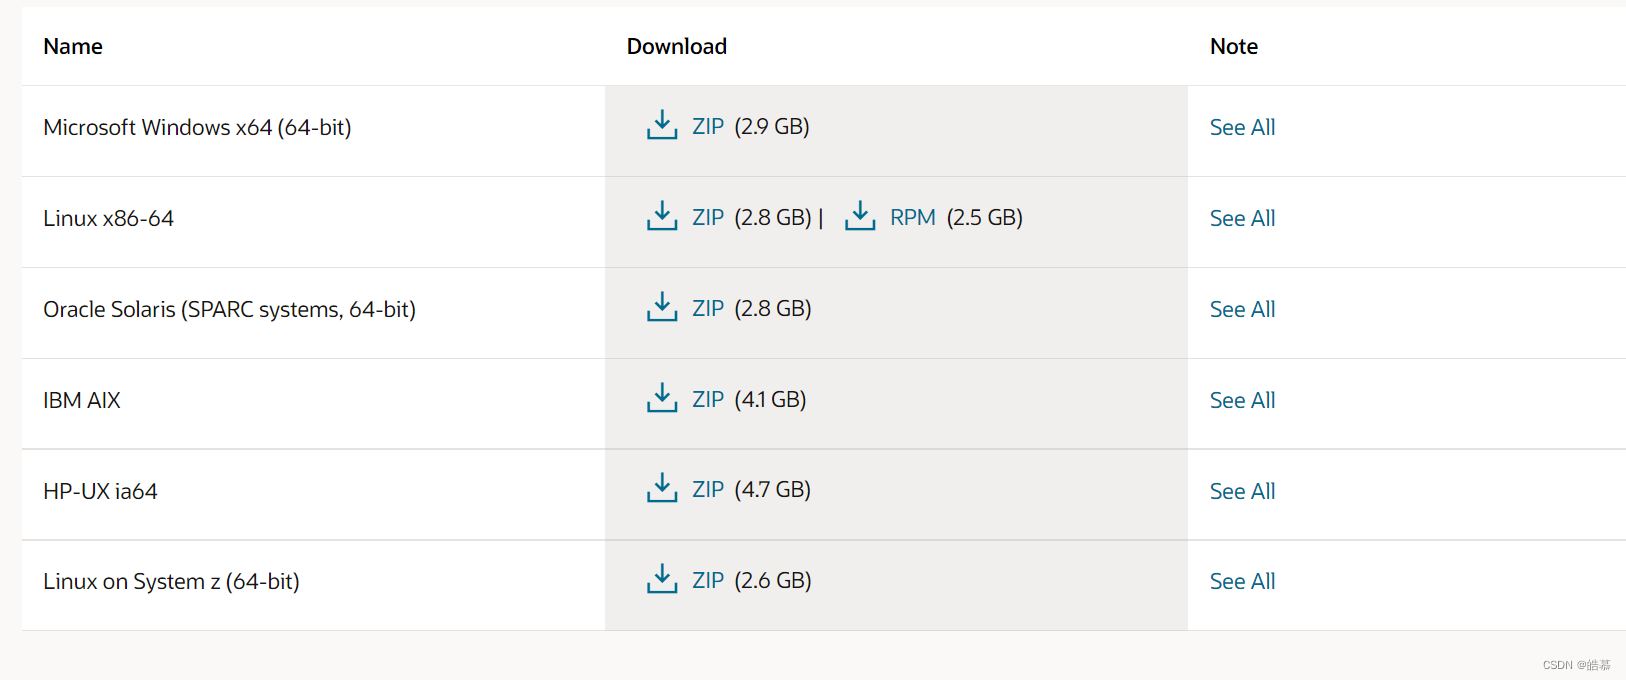The width and height of the screenshot is (1626, 680).
Task: Download the Oracle Solaris SPARC ZIP link
Action: click(708, 309)
